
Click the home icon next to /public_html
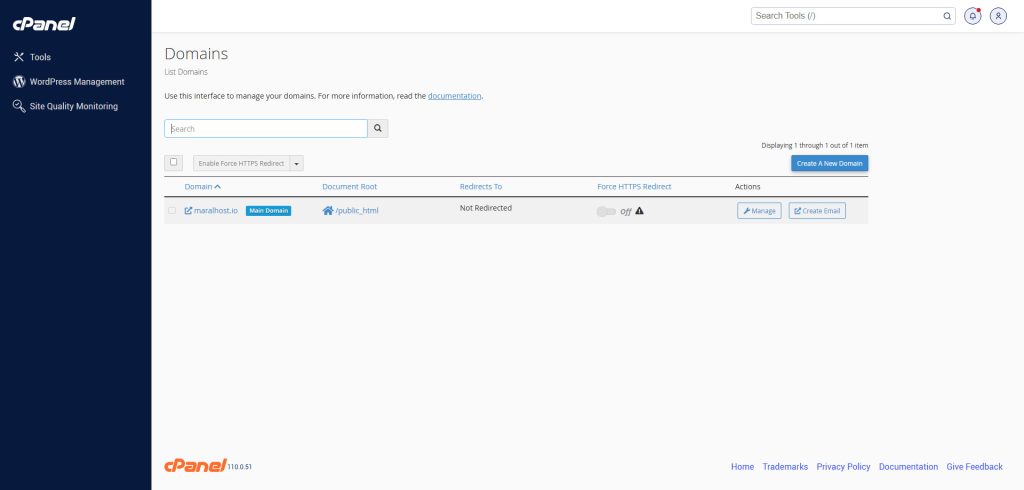327,211
